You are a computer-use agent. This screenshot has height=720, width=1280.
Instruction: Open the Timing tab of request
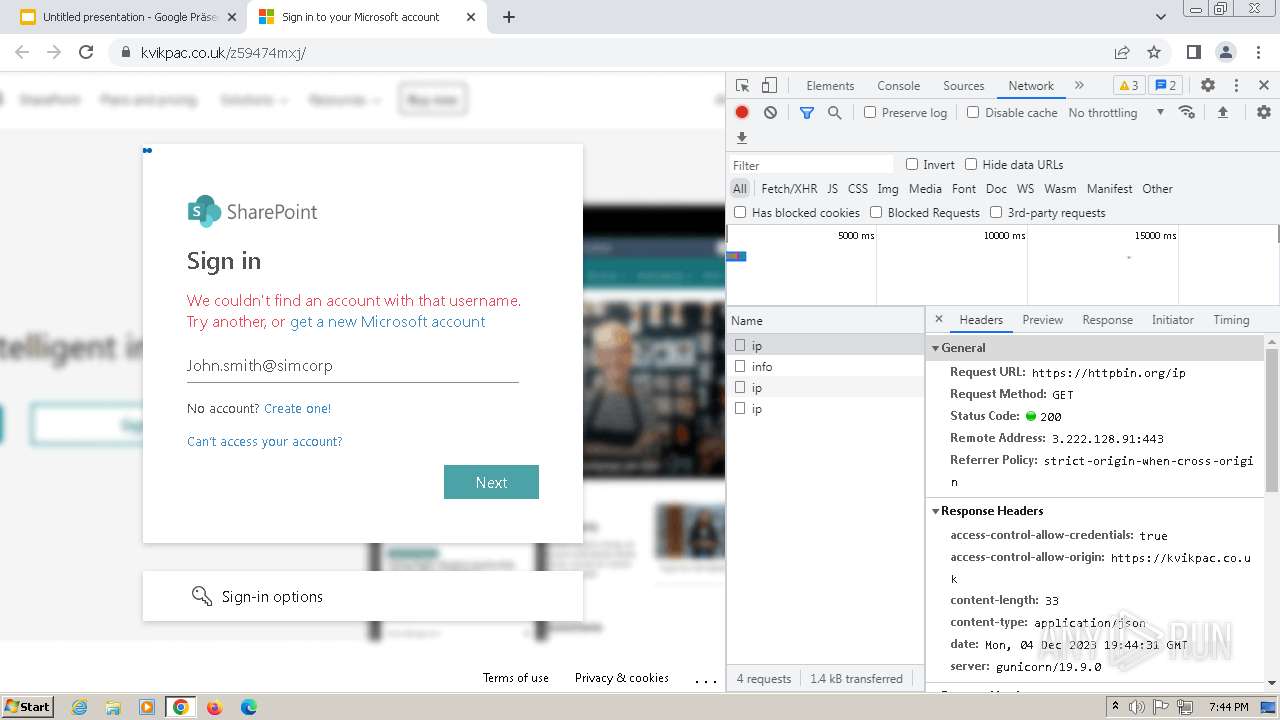click(1231, 320)
